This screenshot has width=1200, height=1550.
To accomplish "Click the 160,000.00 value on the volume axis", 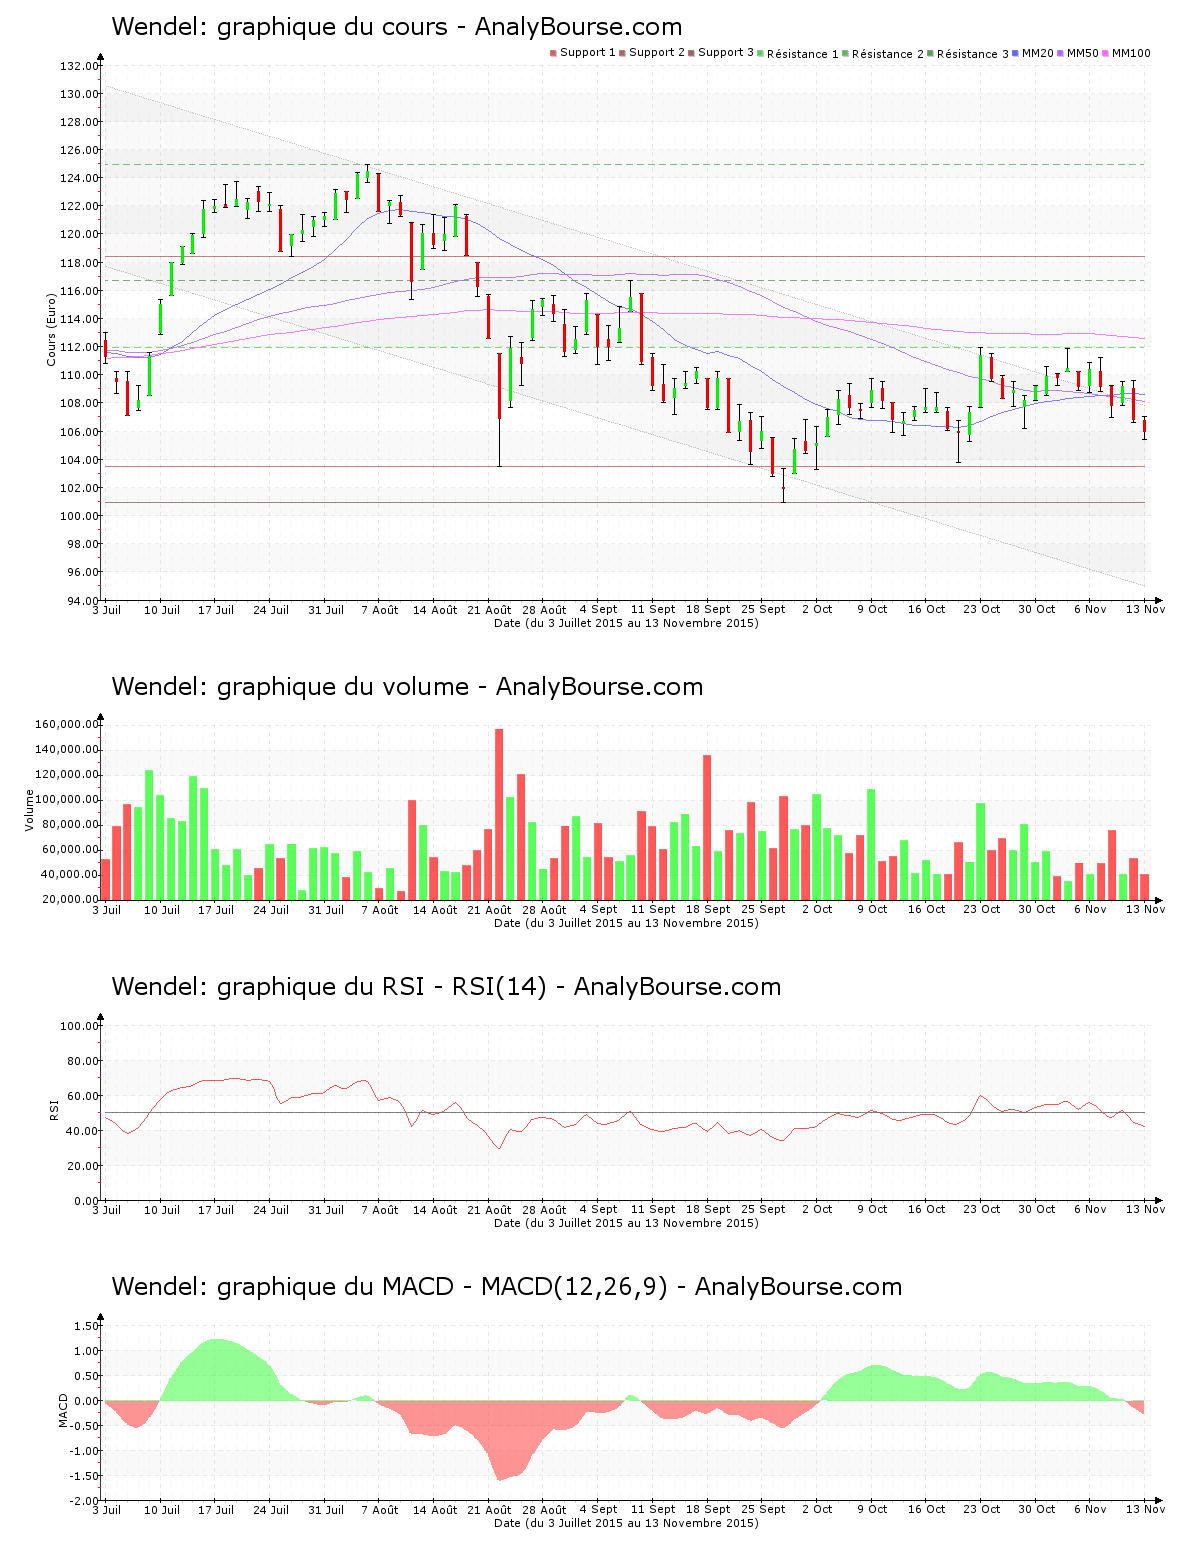I will pyautogui.click(x=67, y=724).
